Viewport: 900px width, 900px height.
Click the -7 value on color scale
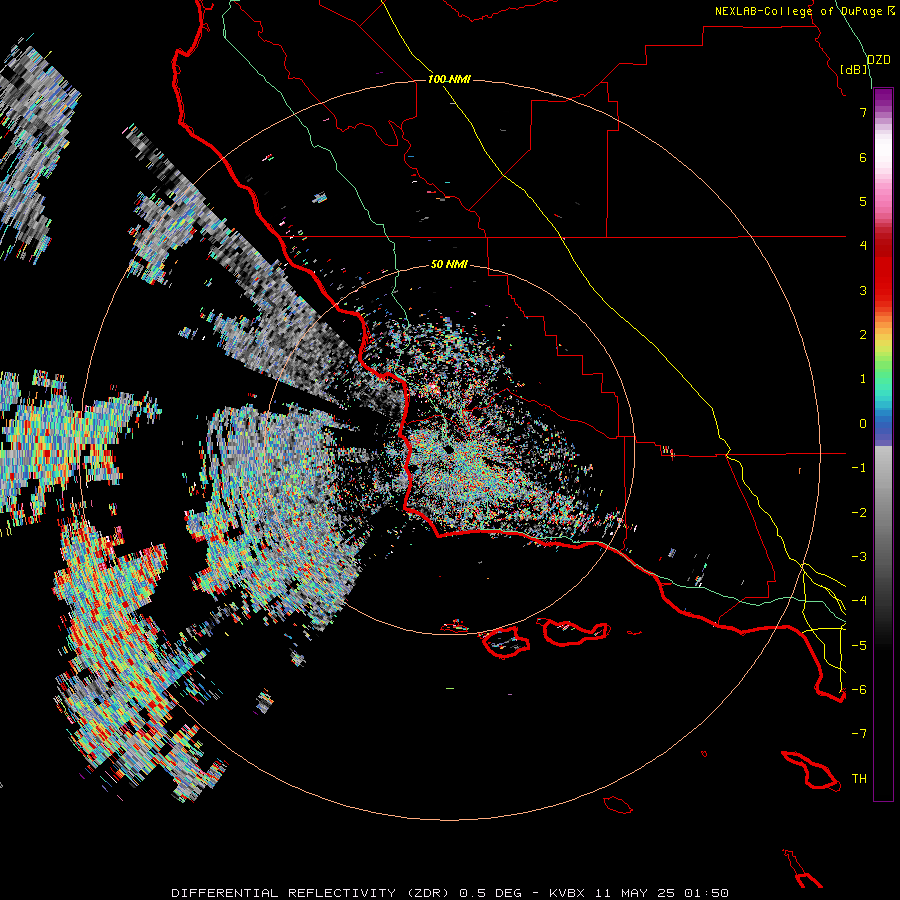point(859,734)
